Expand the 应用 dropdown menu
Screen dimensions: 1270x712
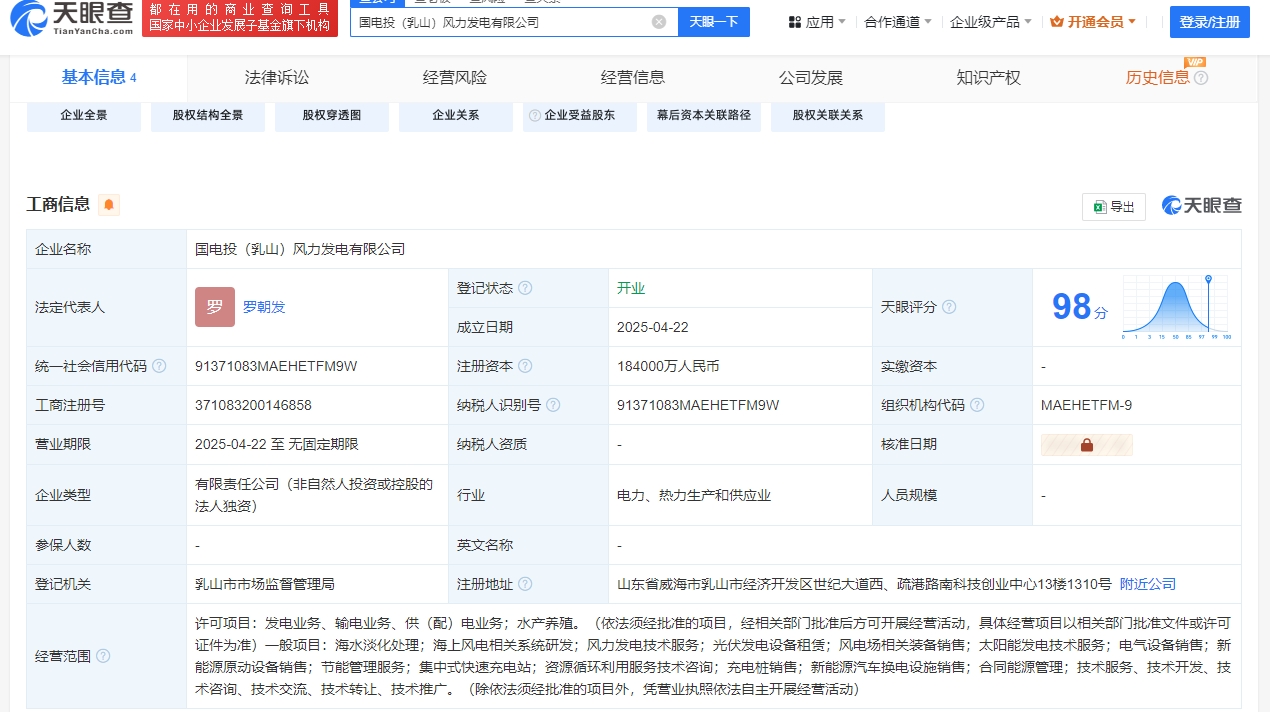pos(817,22)
